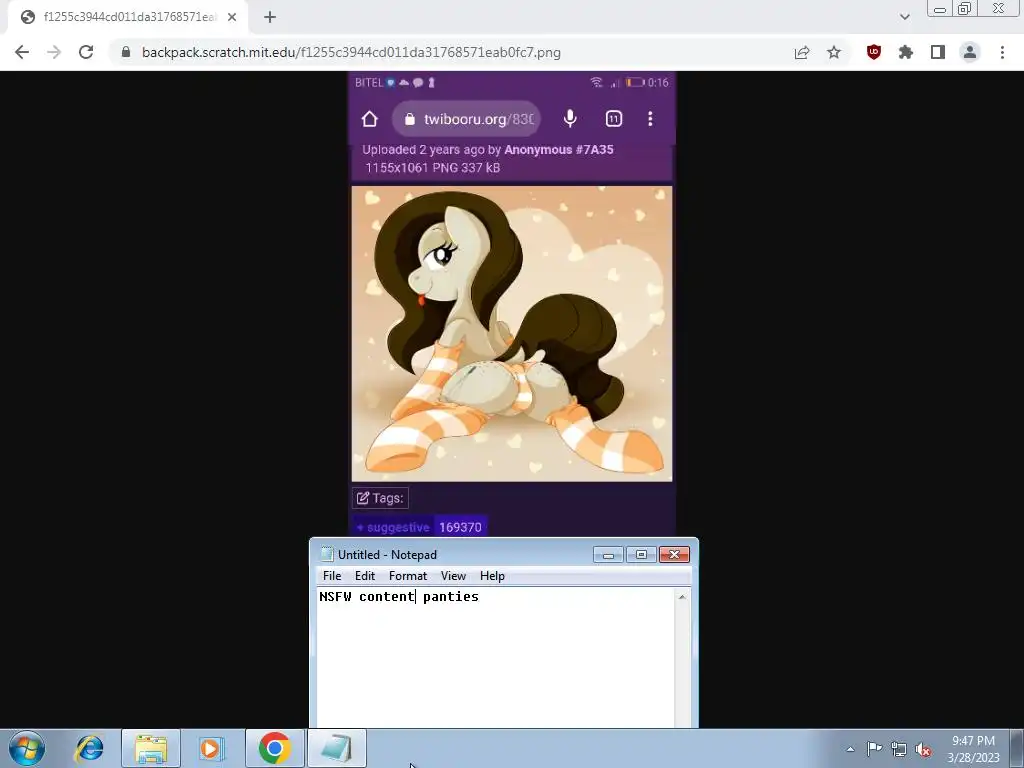1024x768 pixels.
Task: Open the network tray icon
Action: 899,749
